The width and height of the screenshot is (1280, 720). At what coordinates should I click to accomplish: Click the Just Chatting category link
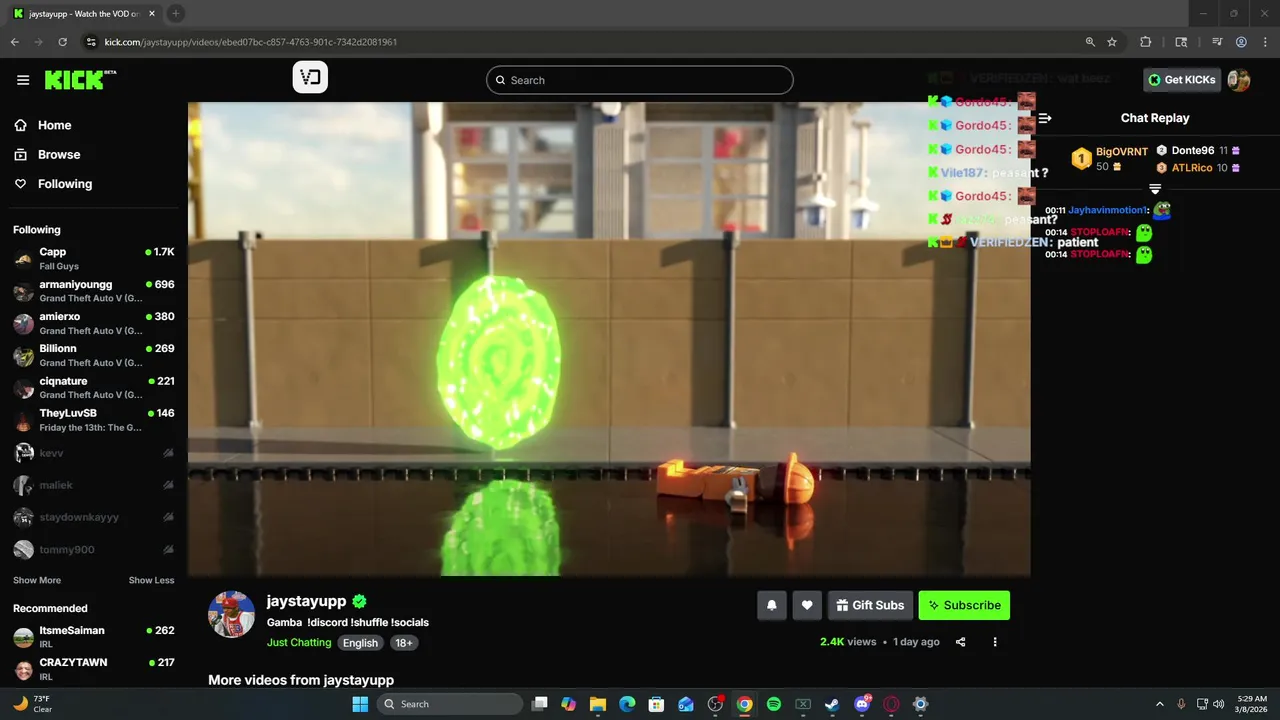[x=299, y=643]
